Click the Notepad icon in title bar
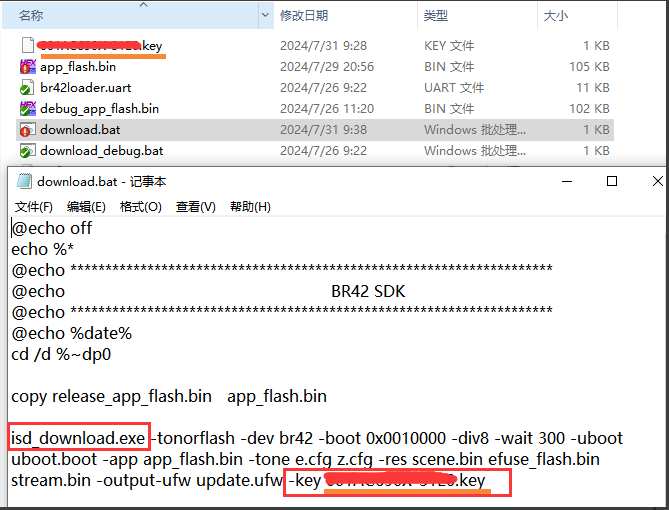The image size is (669, 510). click(24, 181)
